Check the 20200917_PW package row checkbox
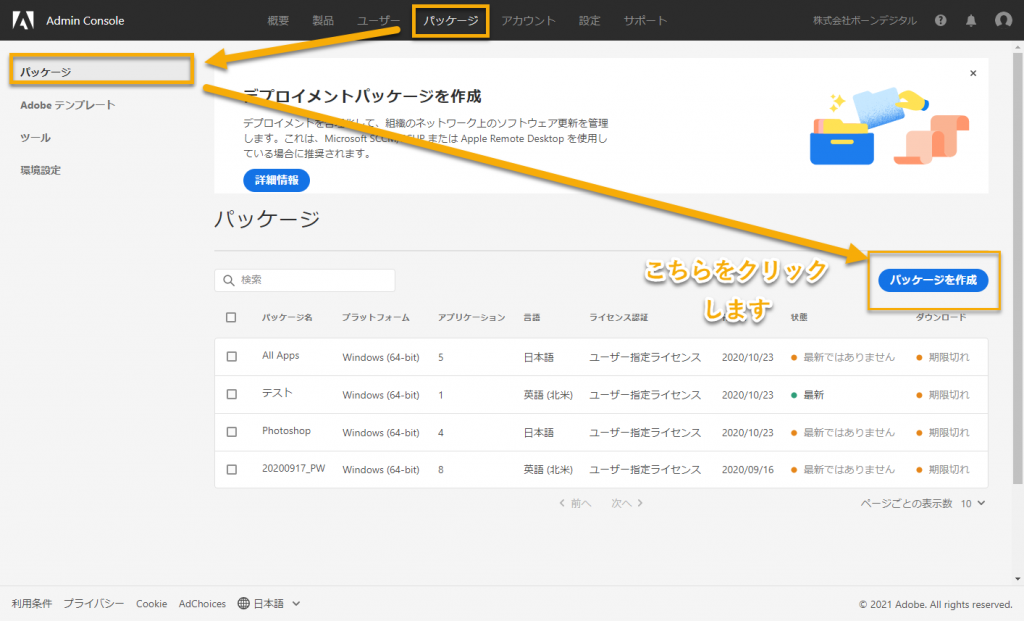Viewport: 1024px width, 621px height. pos(232,470)
